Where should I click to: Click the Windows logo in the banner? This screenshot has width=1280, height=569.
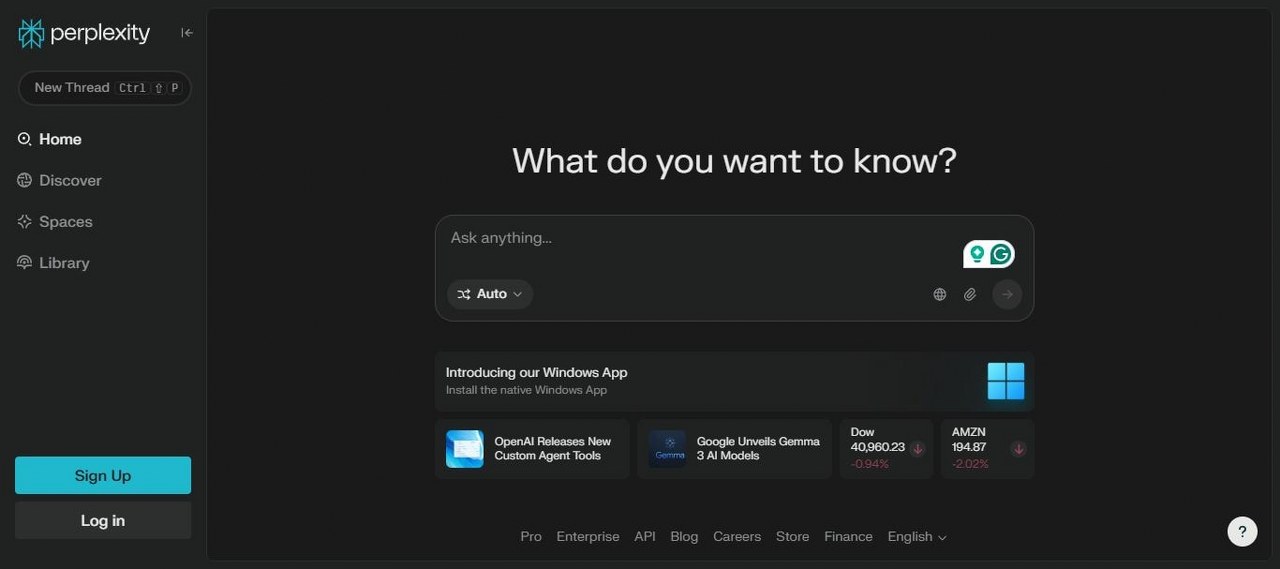tap(1006, 381)
